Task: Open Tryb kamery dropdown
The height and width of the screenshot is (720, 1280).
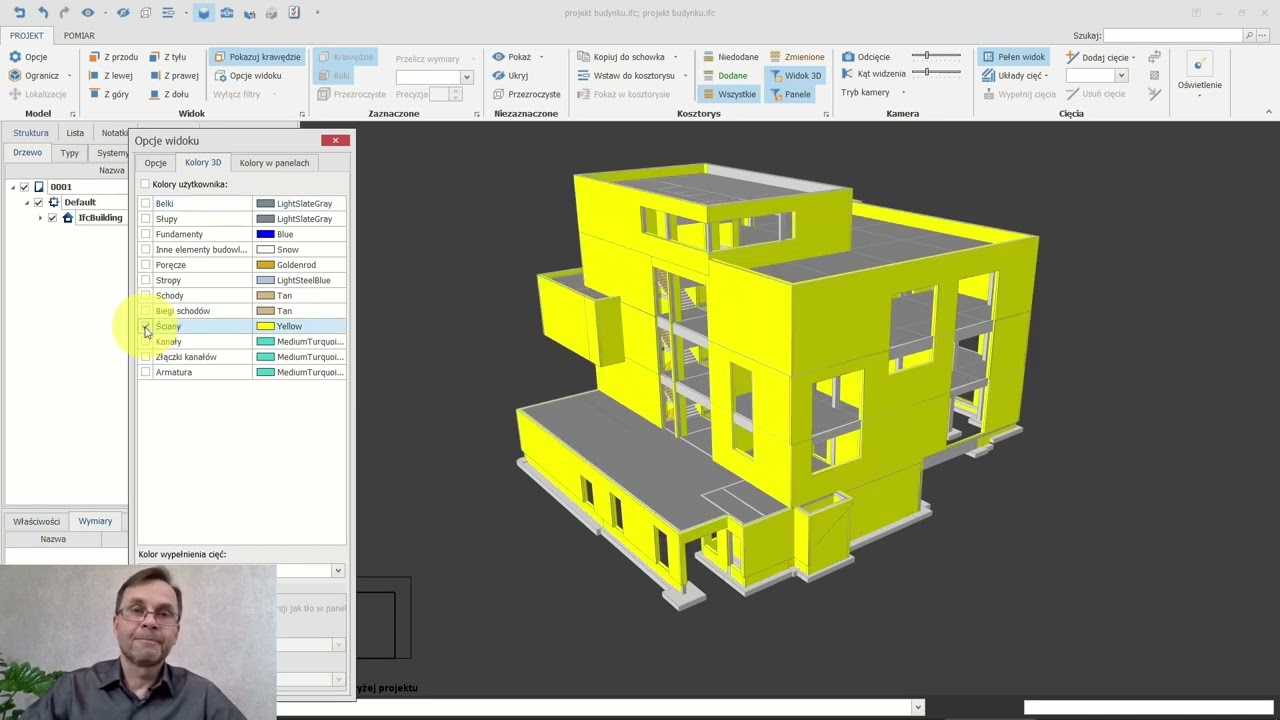Action: [x=873, y=92]
